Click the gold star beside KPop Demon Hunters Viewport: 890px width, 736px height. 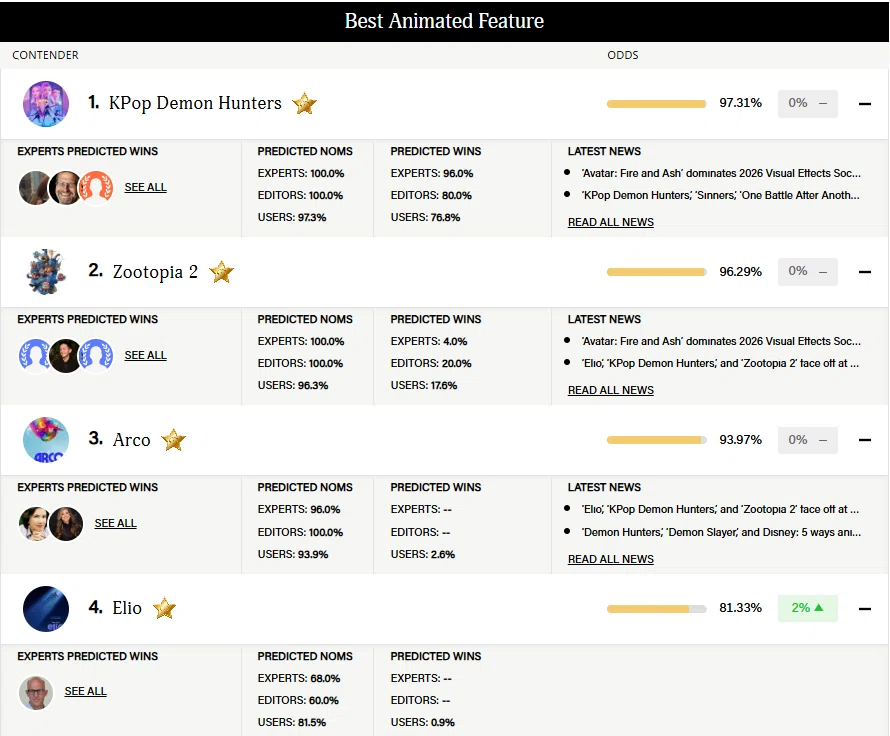[304, 103]
